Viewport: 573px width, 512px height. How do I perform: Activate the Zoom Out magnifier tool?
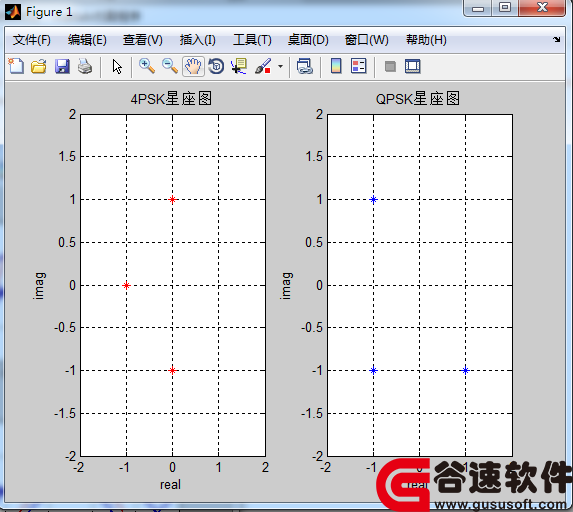click(170, 67)
